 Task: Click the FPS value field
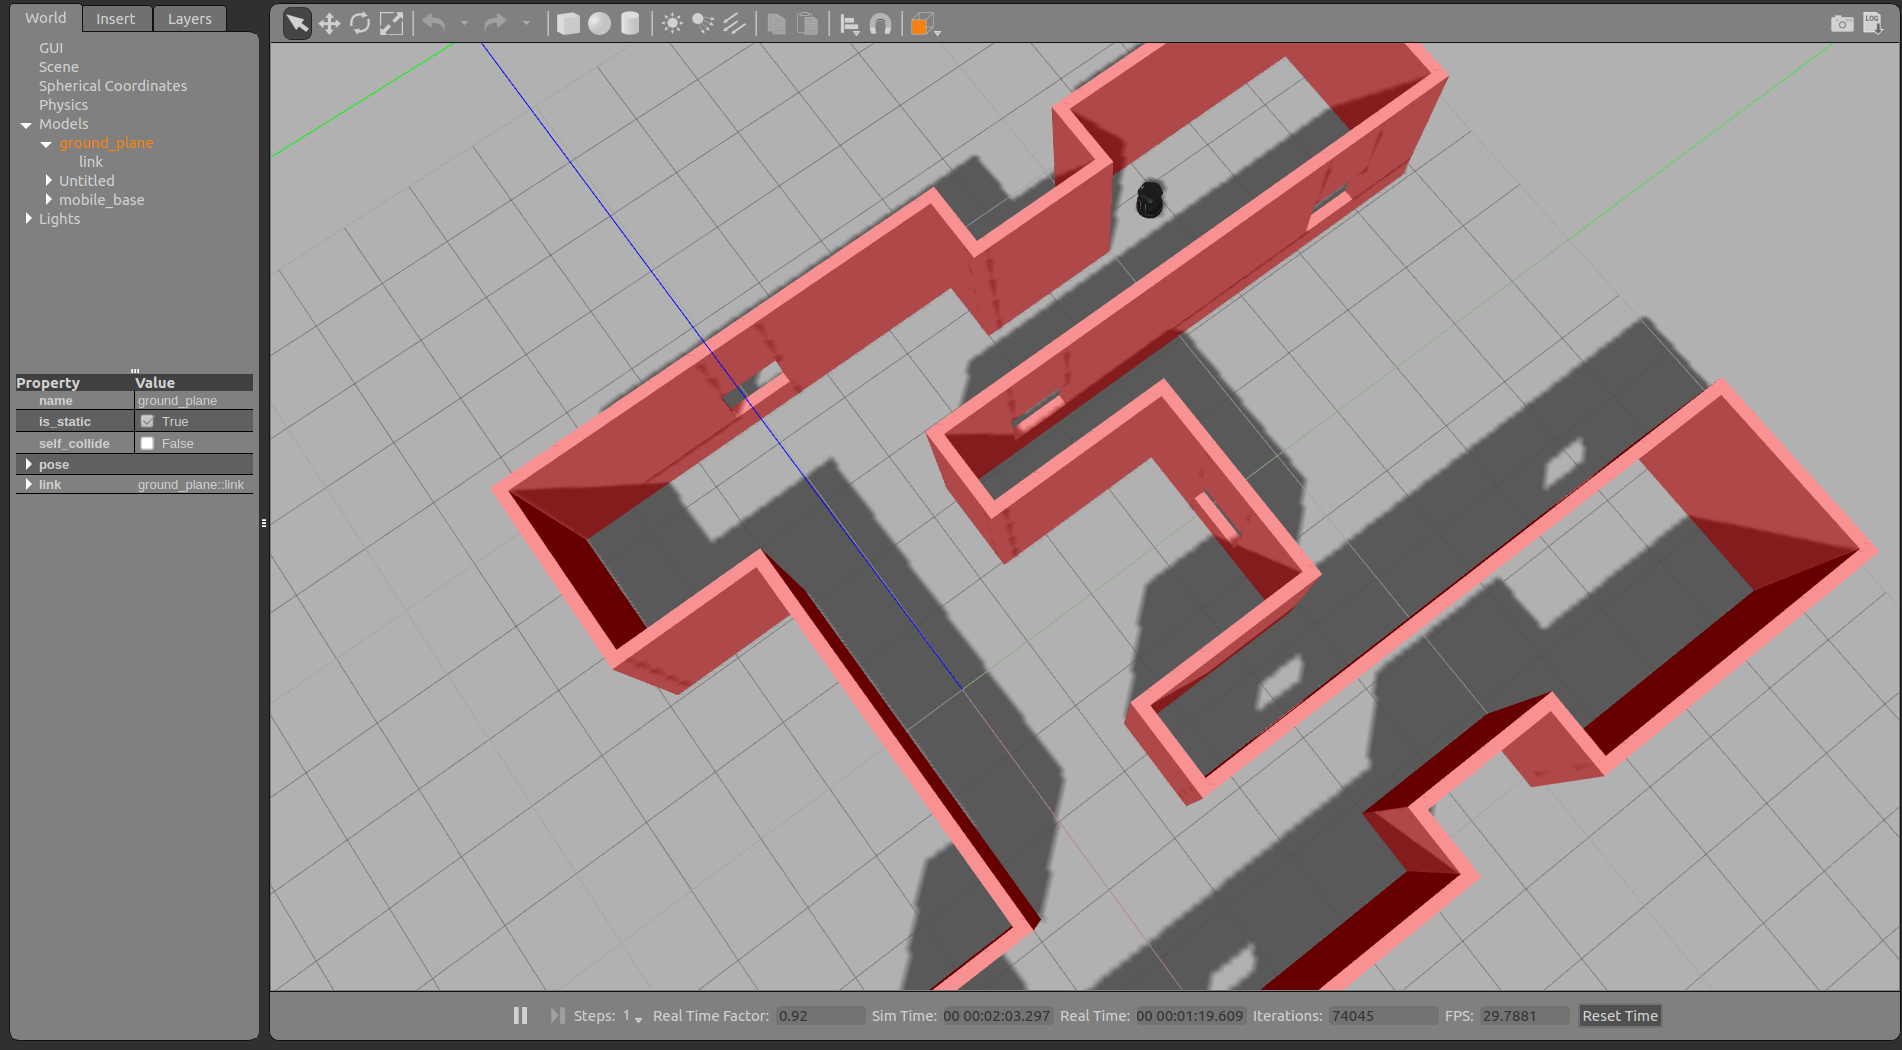pyautogui.click(x=1524, y=1016)
